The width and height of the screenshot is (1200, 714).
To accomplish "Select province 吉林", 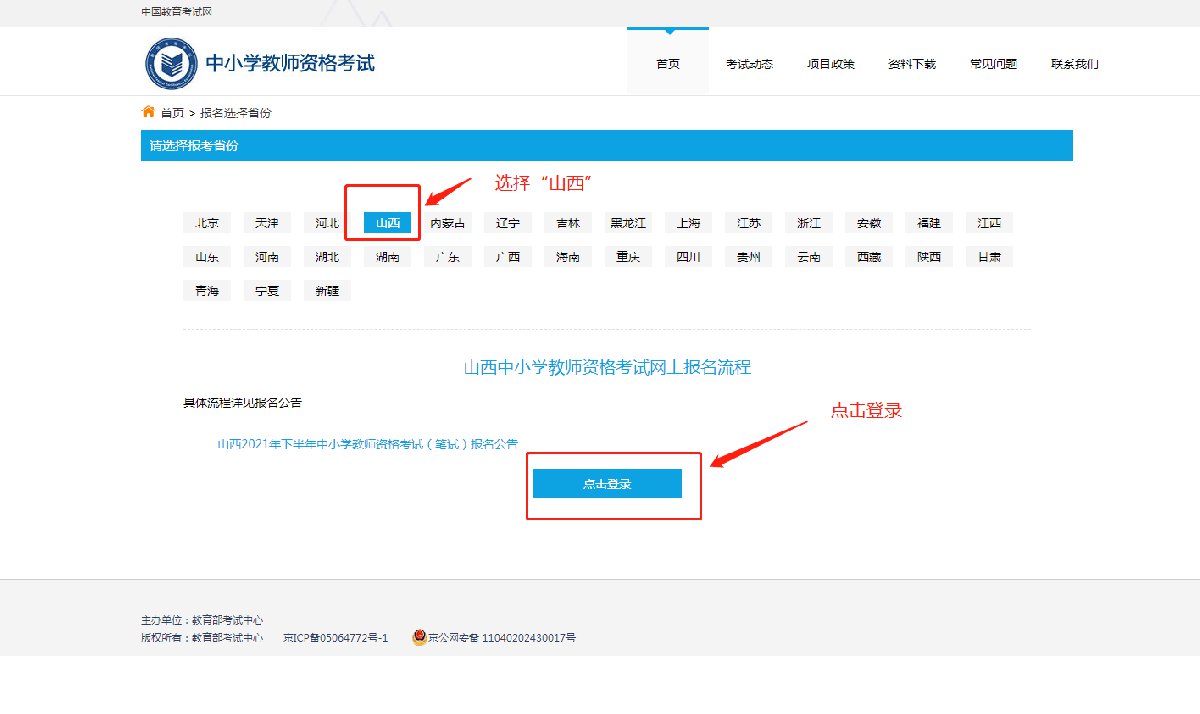I will (568, 223).
